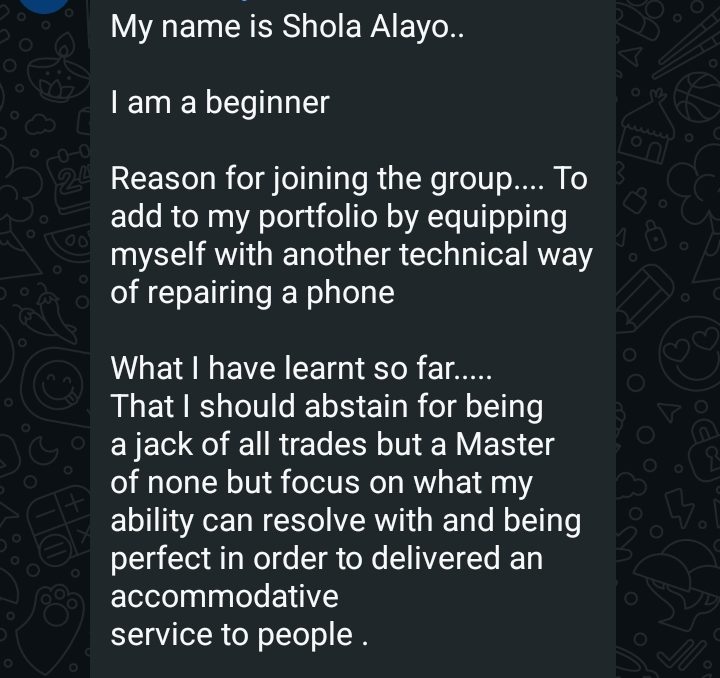Click the "perfect in order to delivered an" line

(x=326, y=559)
